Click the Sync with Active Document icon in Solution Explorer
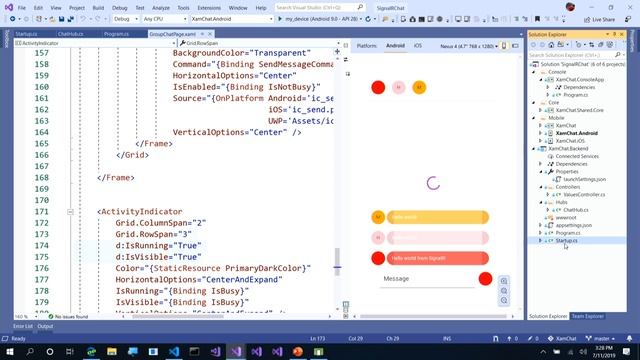The image size is (640, 360). [x=591, y=45]
